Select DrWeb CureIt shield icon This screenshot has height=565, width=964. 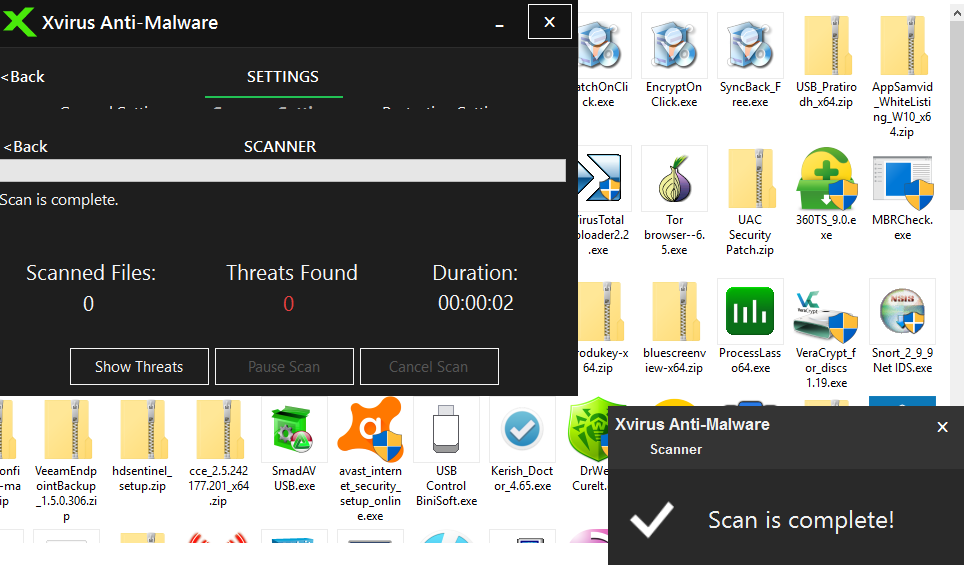coord(589,429)
